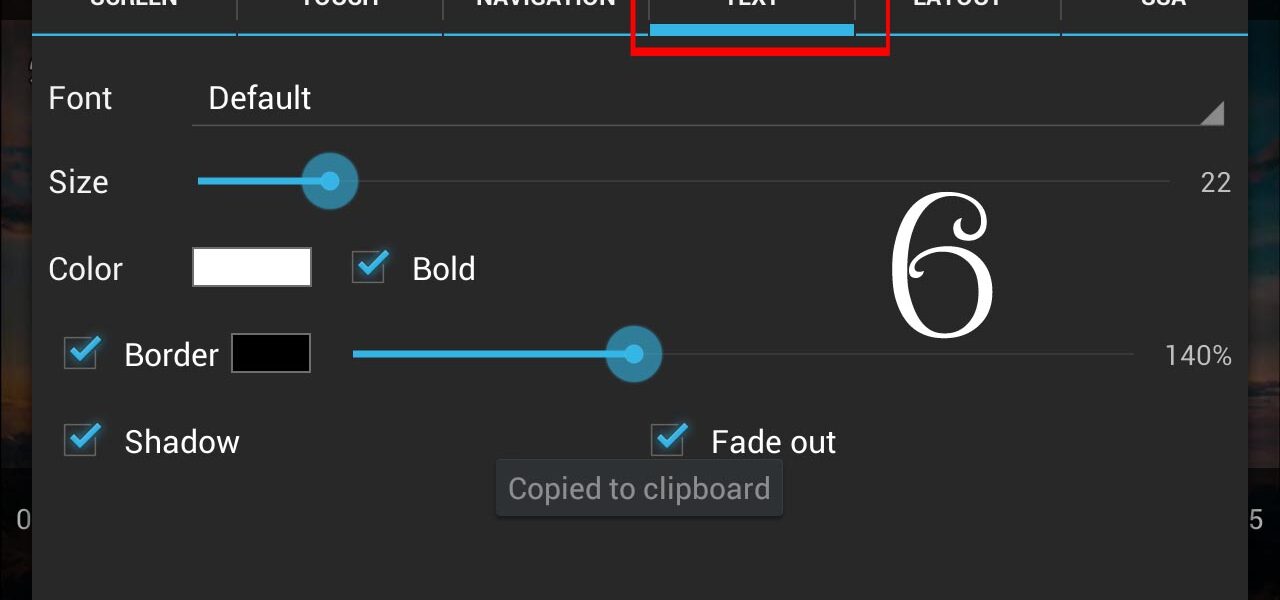Screen dimensions: 1280x600
Task: Switch to the Navigation tab
Action: point(546,10)
